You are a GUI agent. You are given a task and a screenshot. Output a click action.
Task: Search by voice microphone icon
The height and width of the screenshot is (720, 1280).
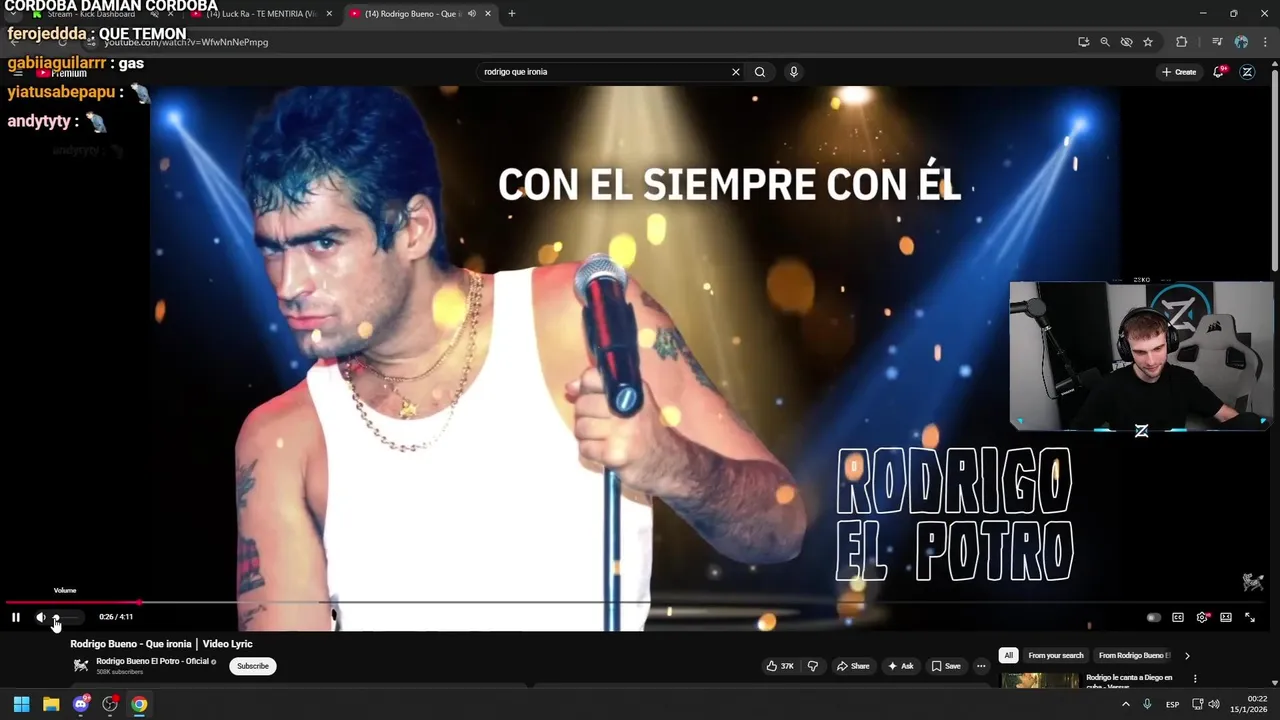(x=793, y=72)
